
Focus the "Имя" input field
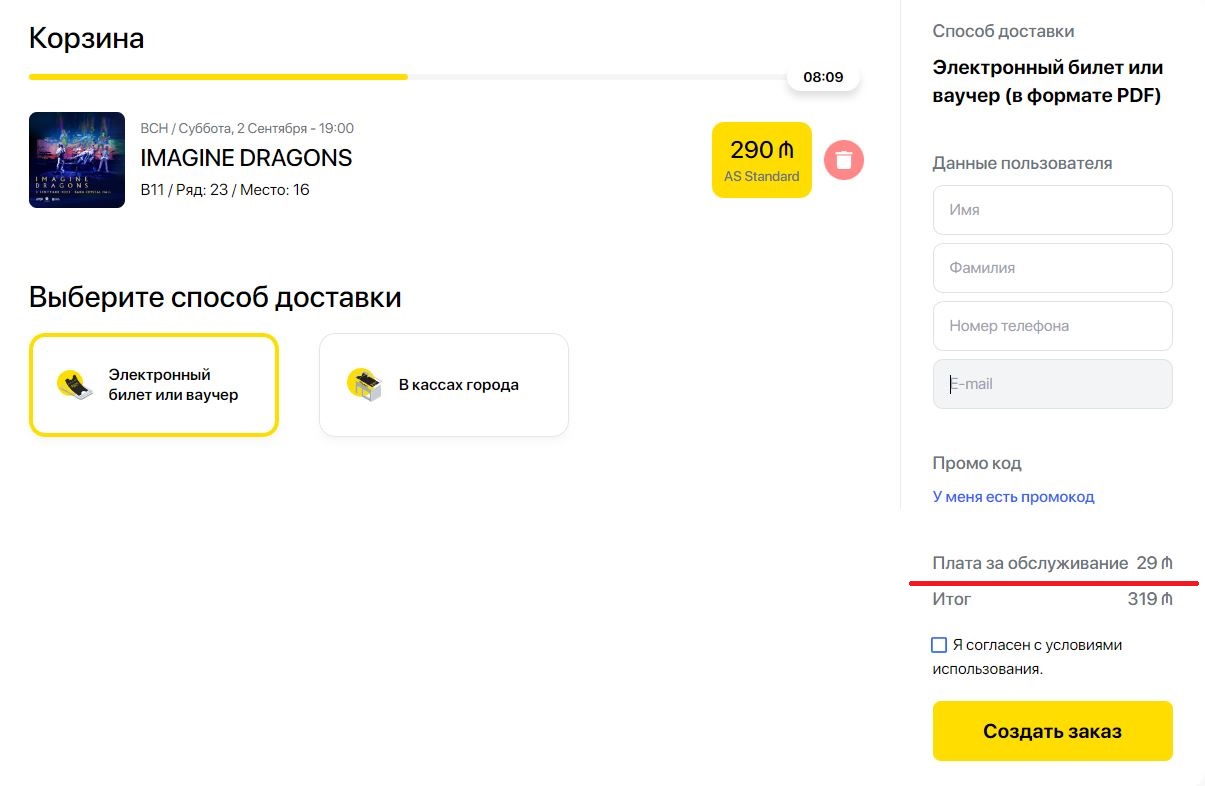click(1052, 210)
